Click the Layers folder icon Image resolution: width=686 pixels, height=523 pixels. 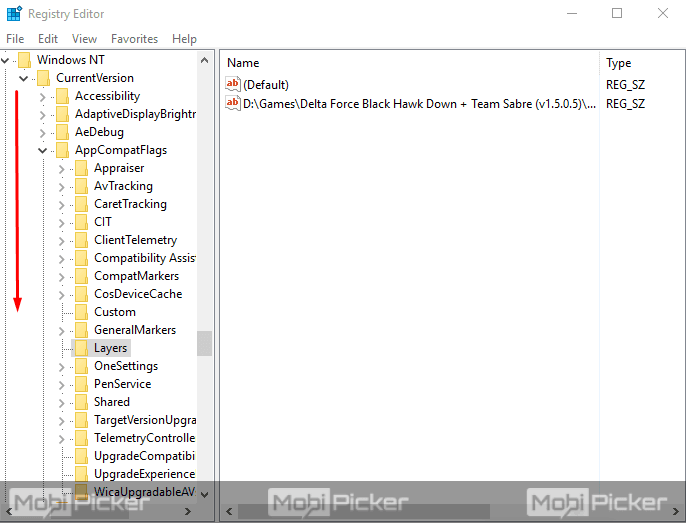pos(81,348)
